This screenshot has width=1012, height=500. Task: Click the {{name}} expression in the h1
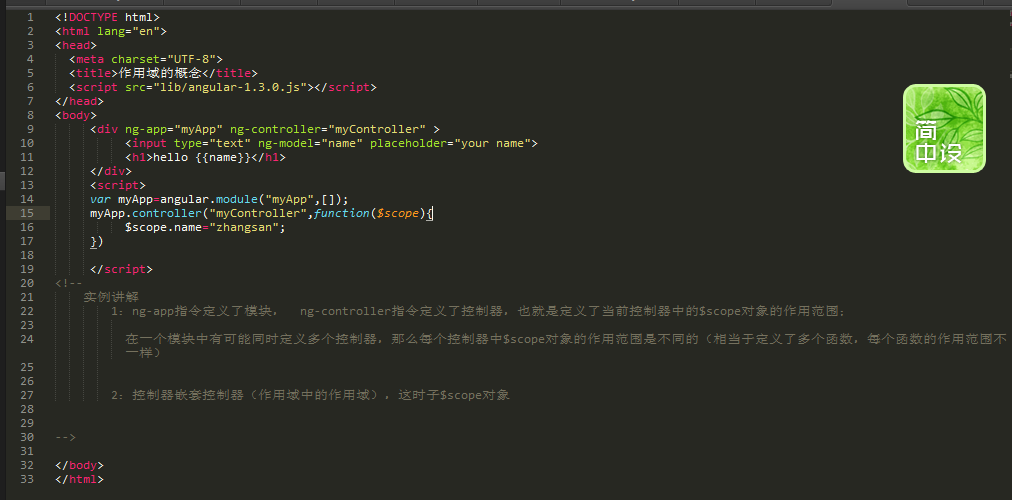click(x=223, y=157)
